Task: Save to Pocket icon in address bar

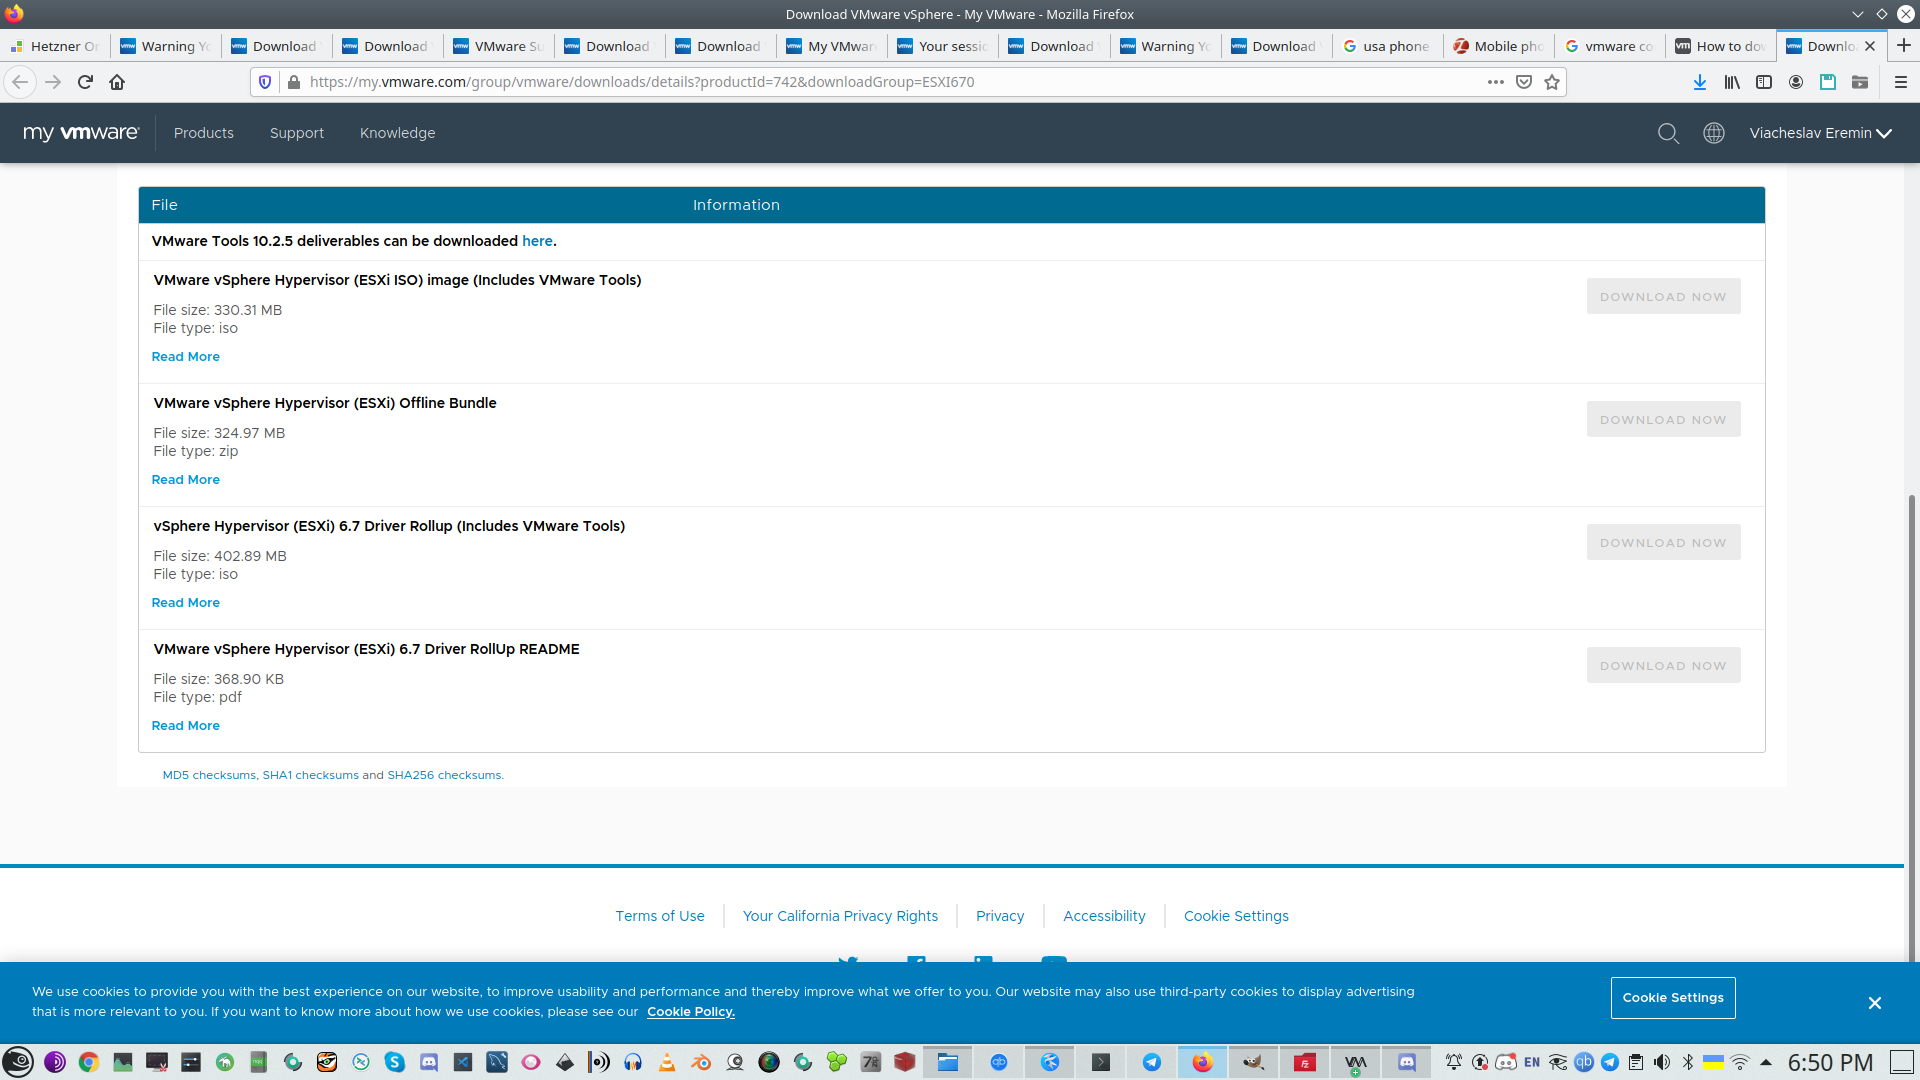Action: point(1524,82)
